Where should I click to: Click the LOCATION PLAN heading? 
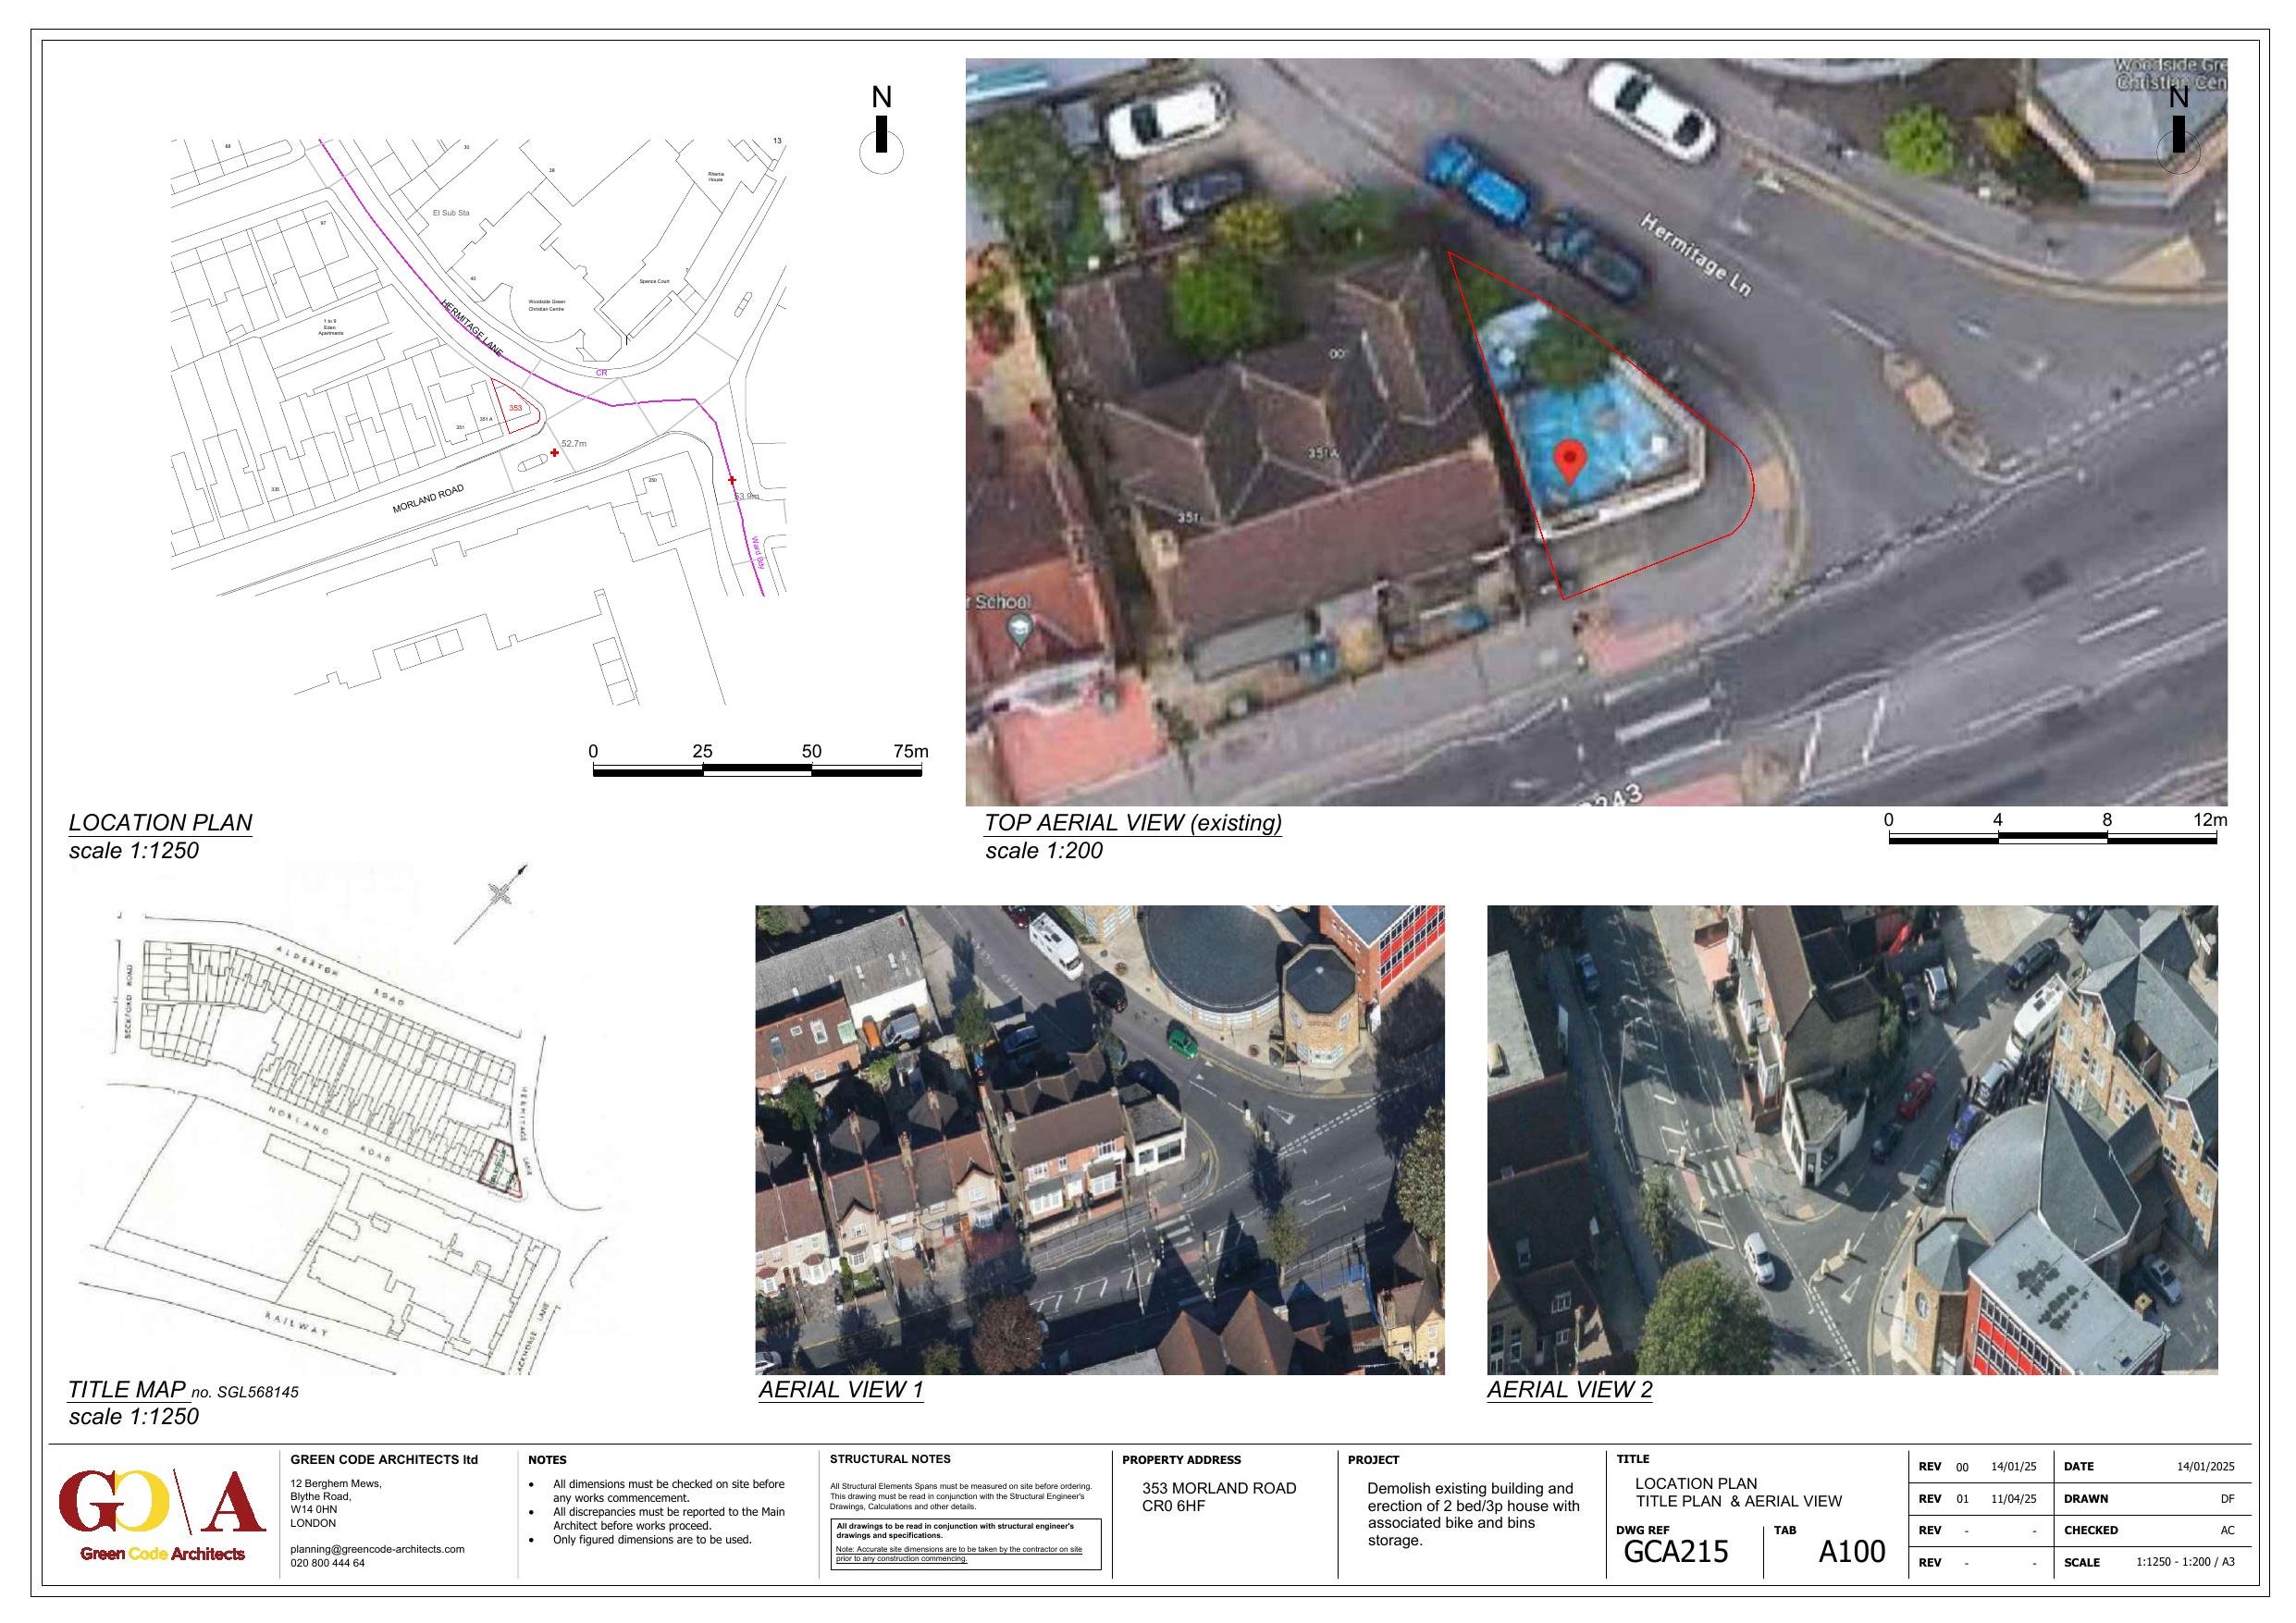(x=160, y=822)
